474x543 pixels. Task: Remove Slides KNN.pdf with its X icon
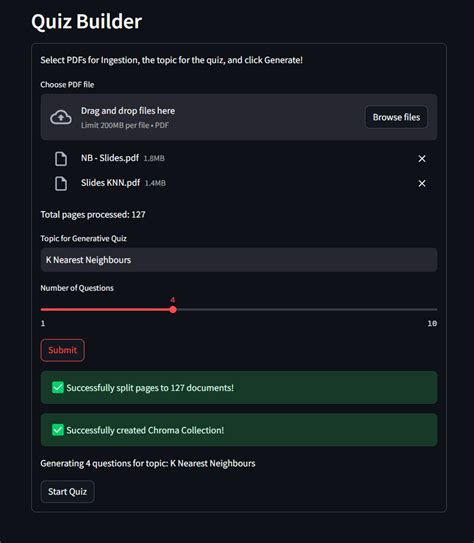422,183
